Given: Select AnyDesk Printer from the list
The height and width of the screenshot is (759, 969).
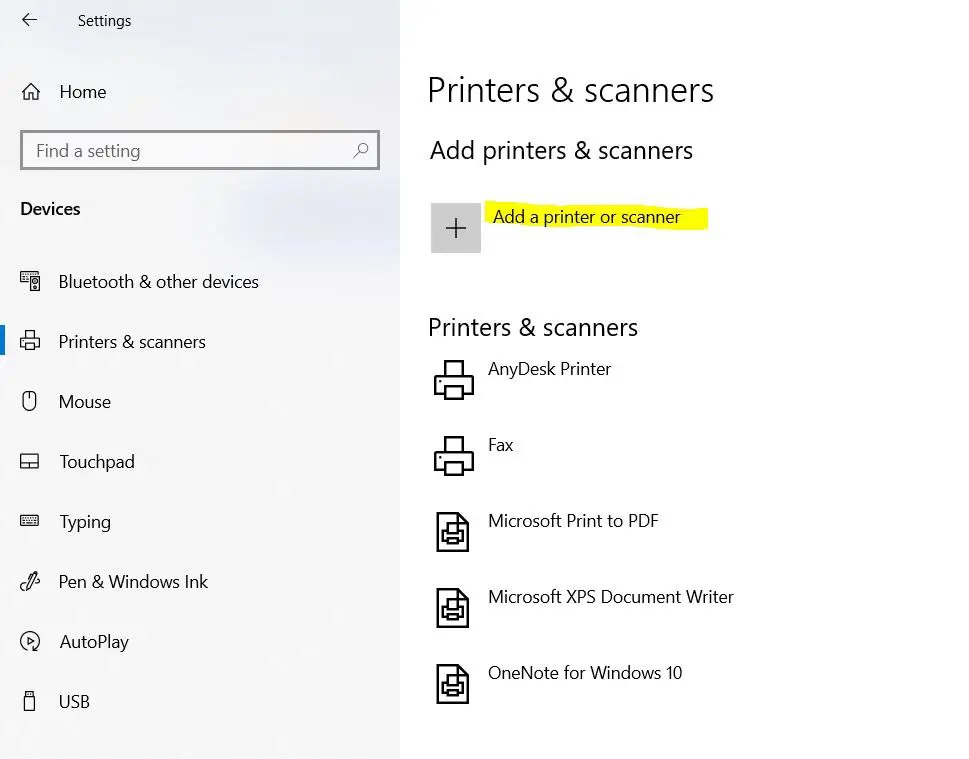Looking at the screenshot, I should coord(549,369).
